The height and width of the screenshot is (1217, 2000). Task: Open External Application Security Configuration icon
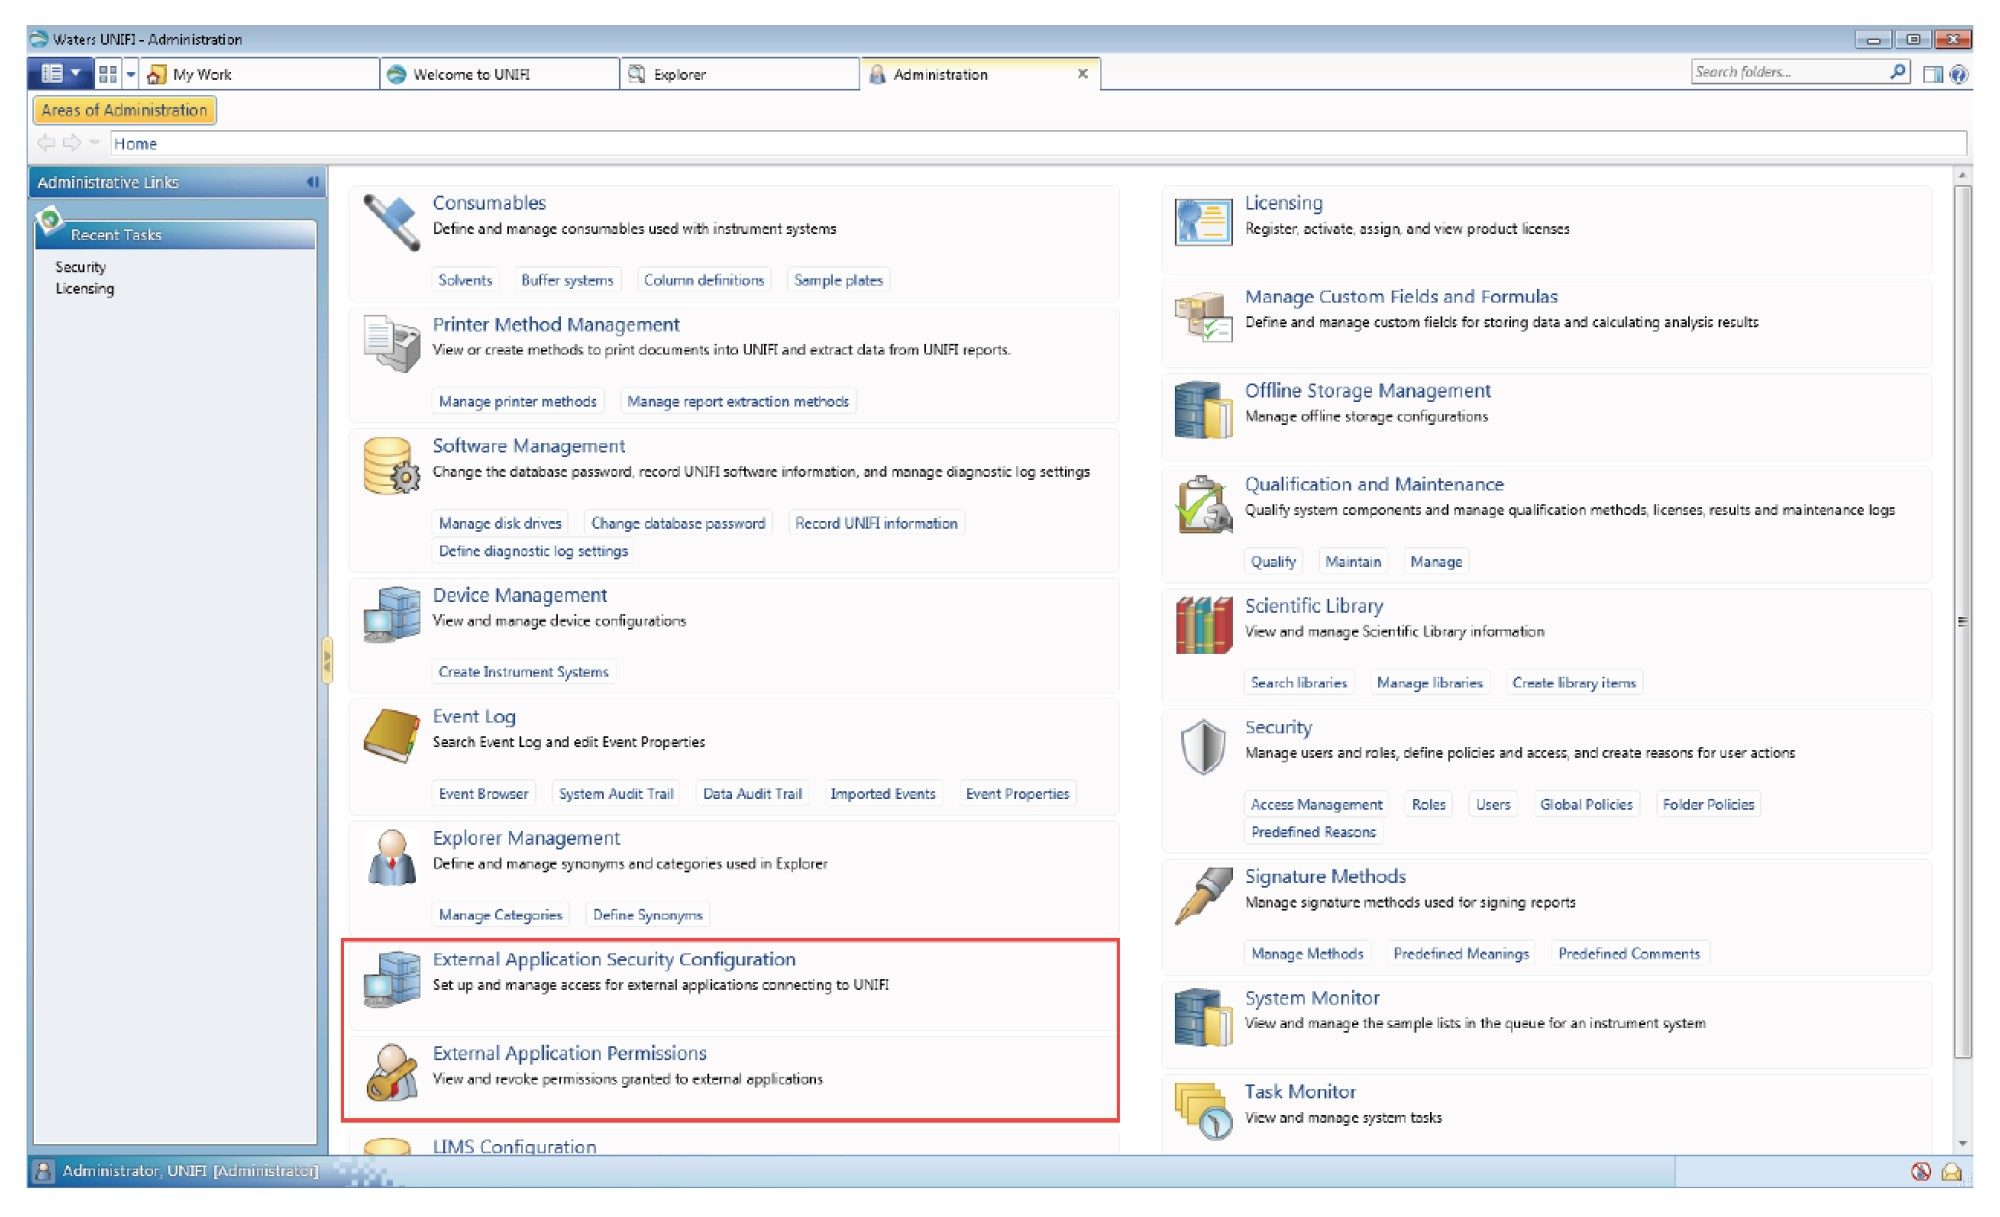pos(391,978)
